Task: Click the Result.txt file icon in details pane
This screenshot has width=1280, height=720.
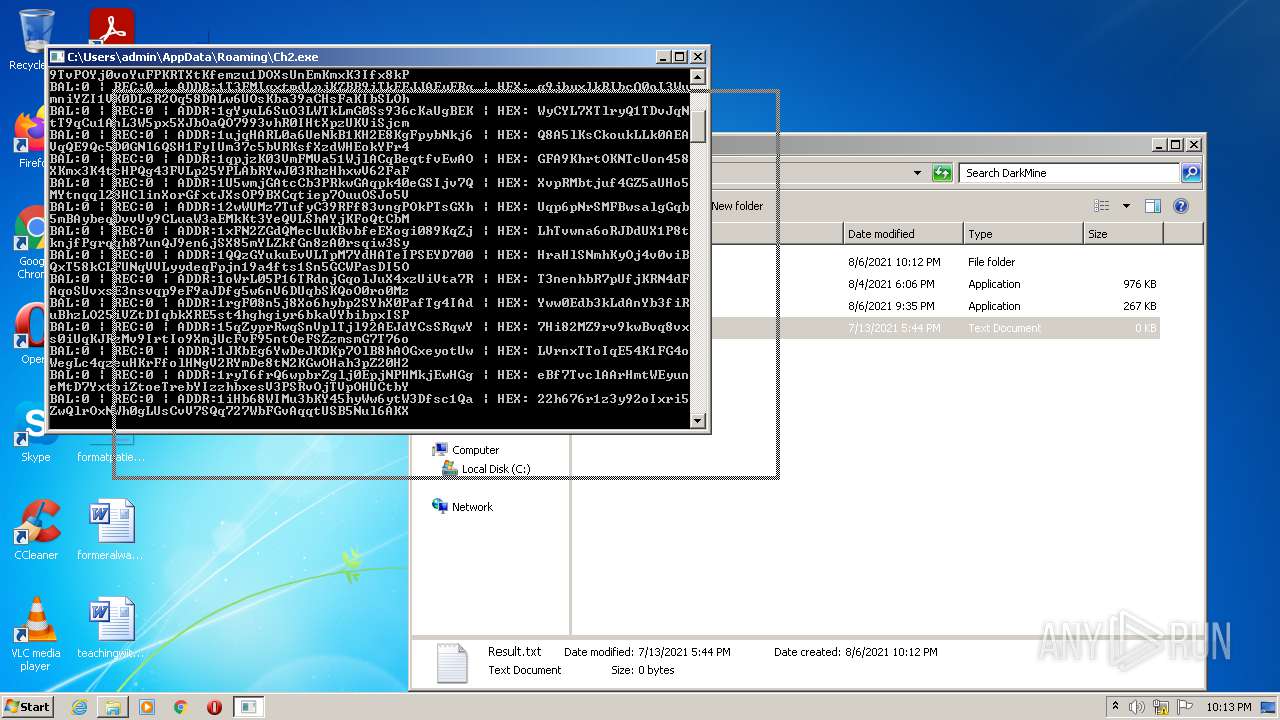Action: (452, 663)
